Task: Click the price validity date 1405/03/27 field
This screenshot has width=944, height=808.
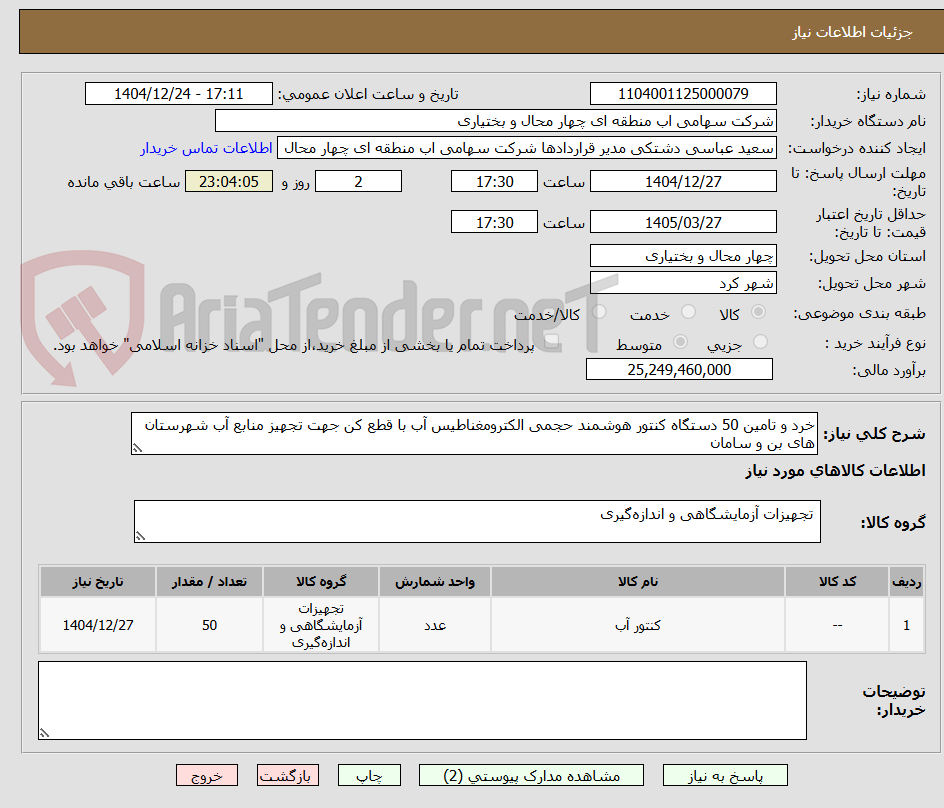Action: click(683, 222)
